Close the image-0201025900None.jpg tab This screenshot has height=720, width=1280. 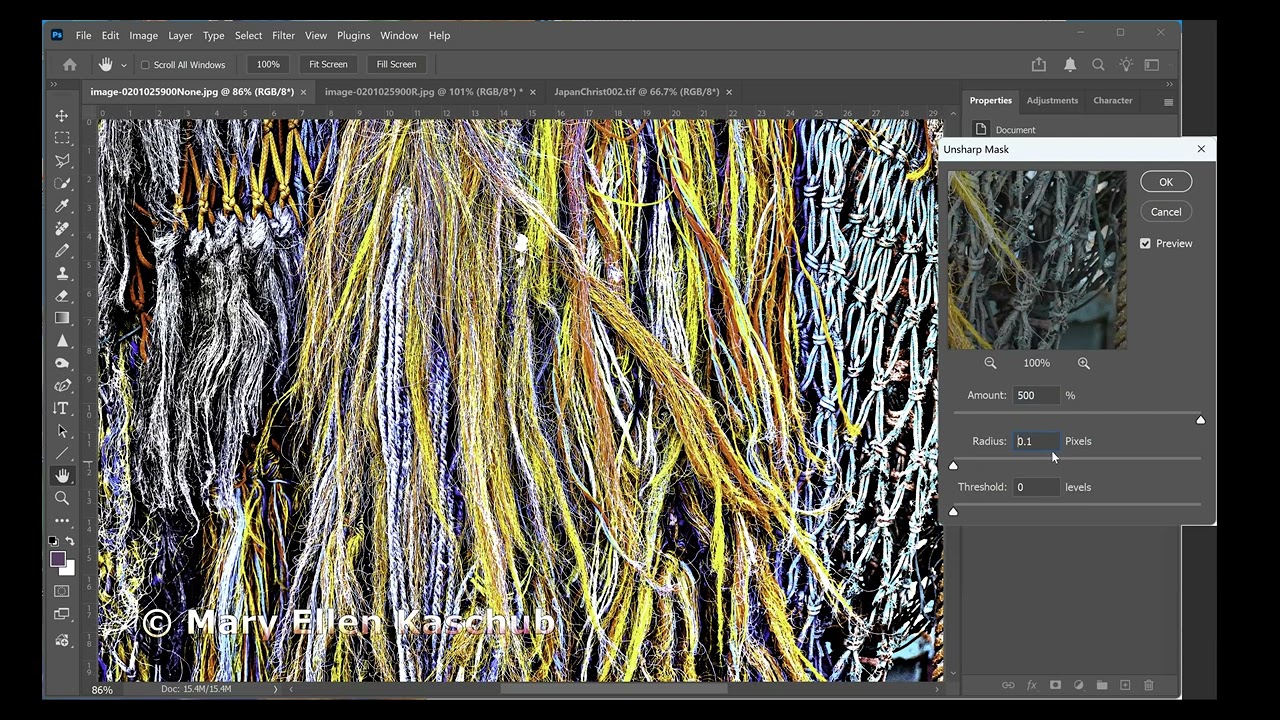[303, 92]
